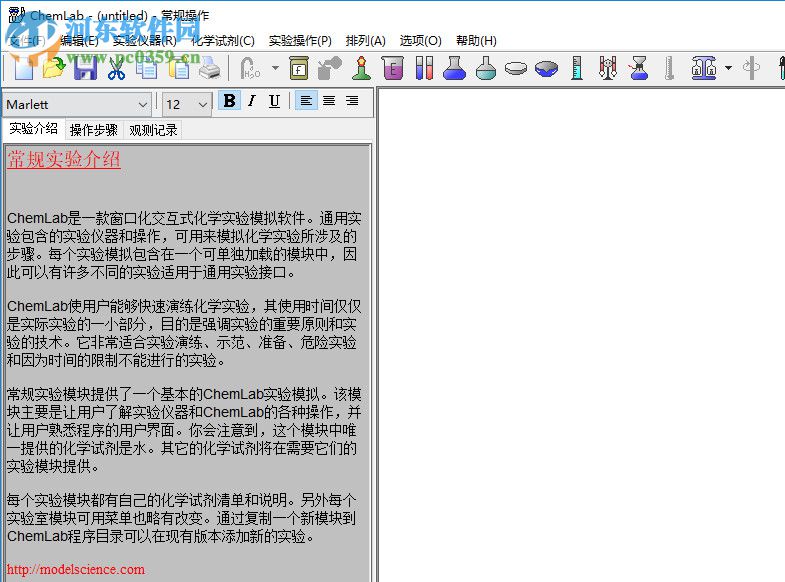785x582 pixels.
Task: Click the grayed thermometer icon
Action: pyautogui.click(x=669, y=69)
